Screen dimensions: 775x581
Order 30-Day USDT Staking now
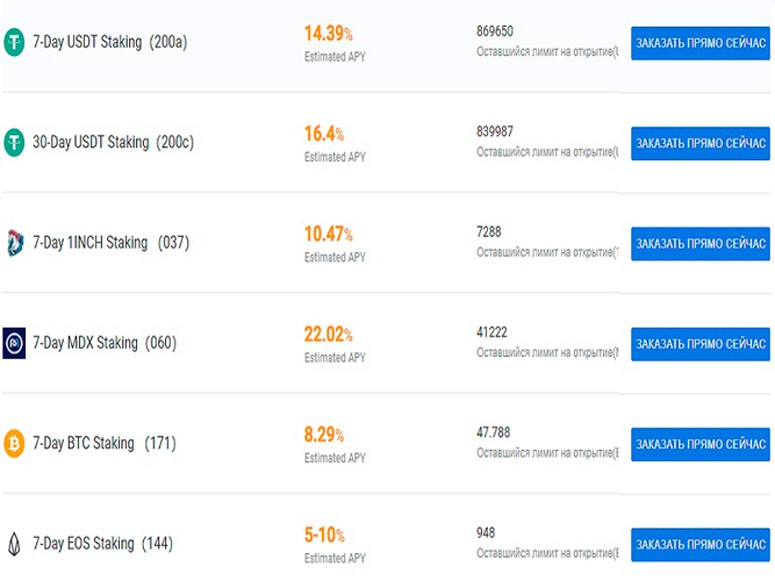coord(700,144)
